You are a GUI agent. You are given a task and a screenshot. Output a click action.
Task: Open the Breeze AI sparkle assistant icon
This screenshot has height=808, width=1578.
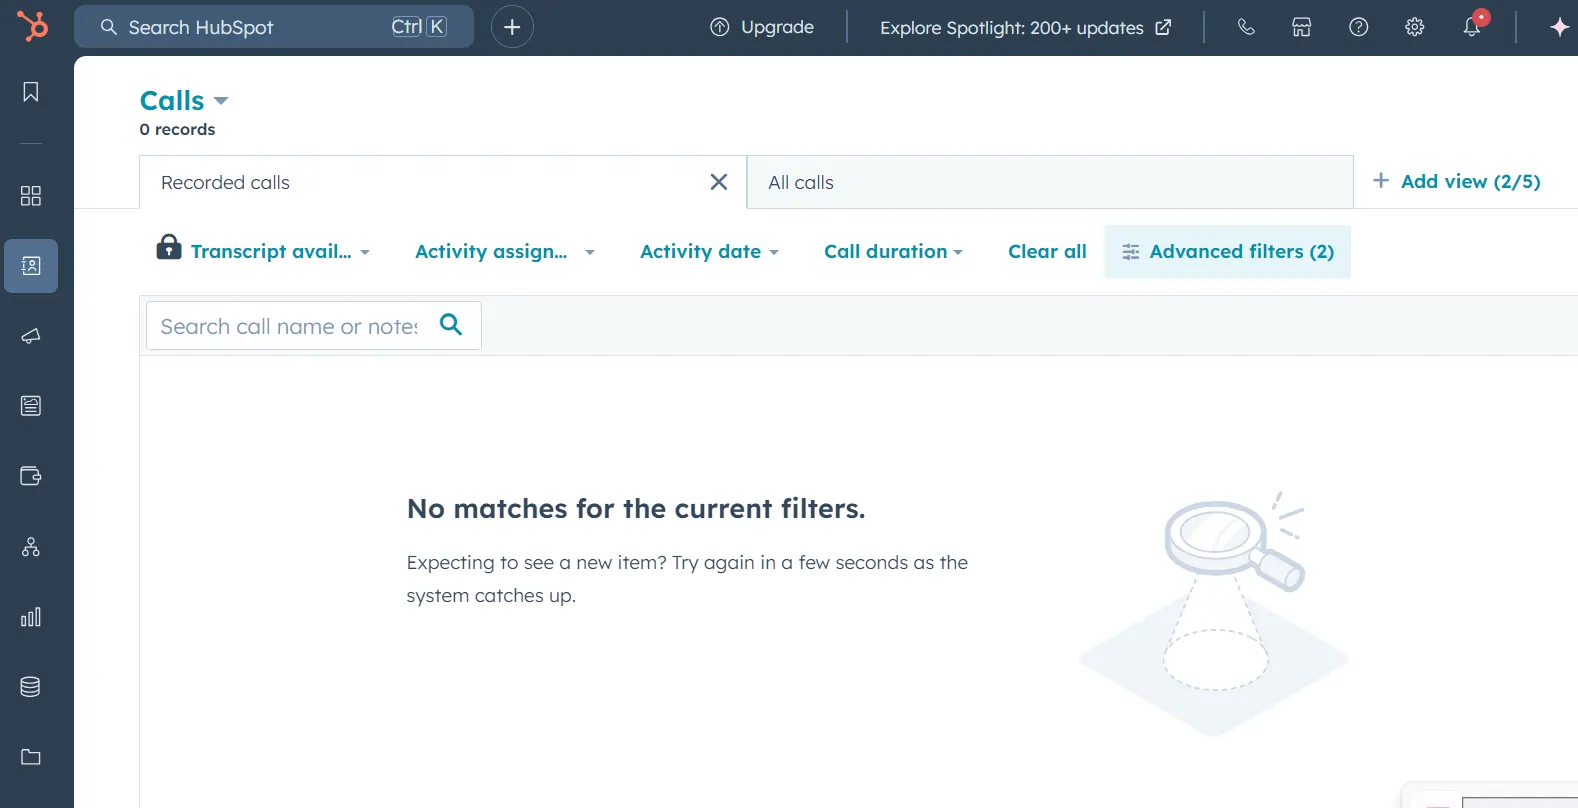[1559, 27]
